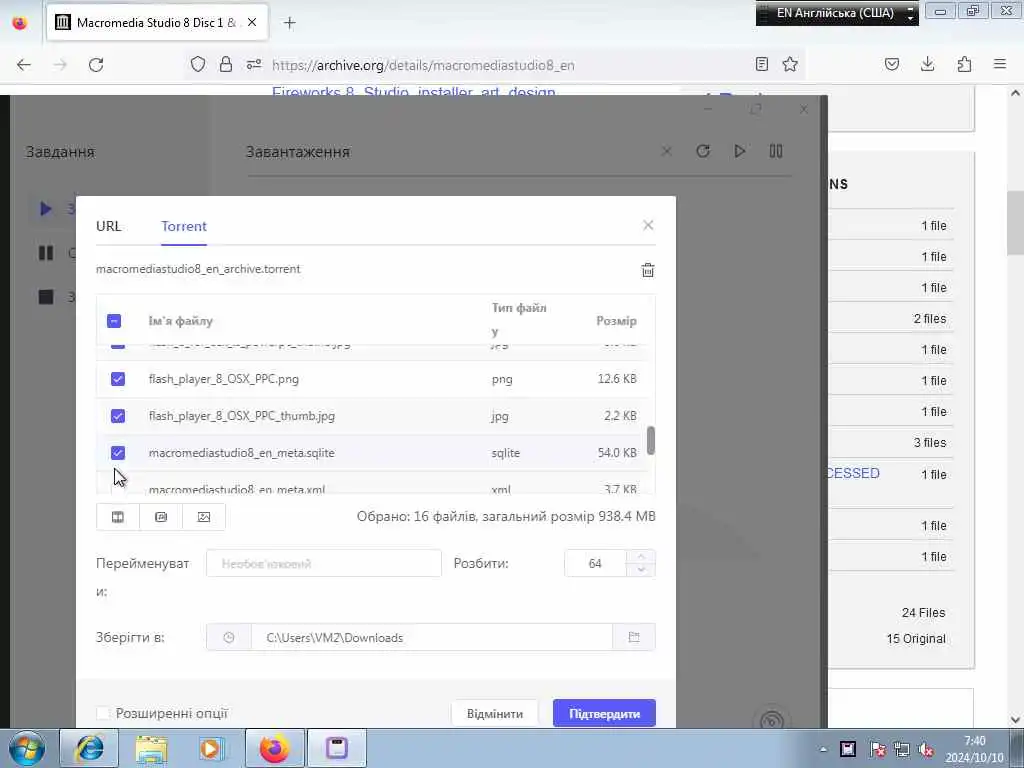The width and height of the screenshot is (1024, 768).
Task: Uncheck flash_player_8_OSX_PPC.png file
Action: pos(118,379)
